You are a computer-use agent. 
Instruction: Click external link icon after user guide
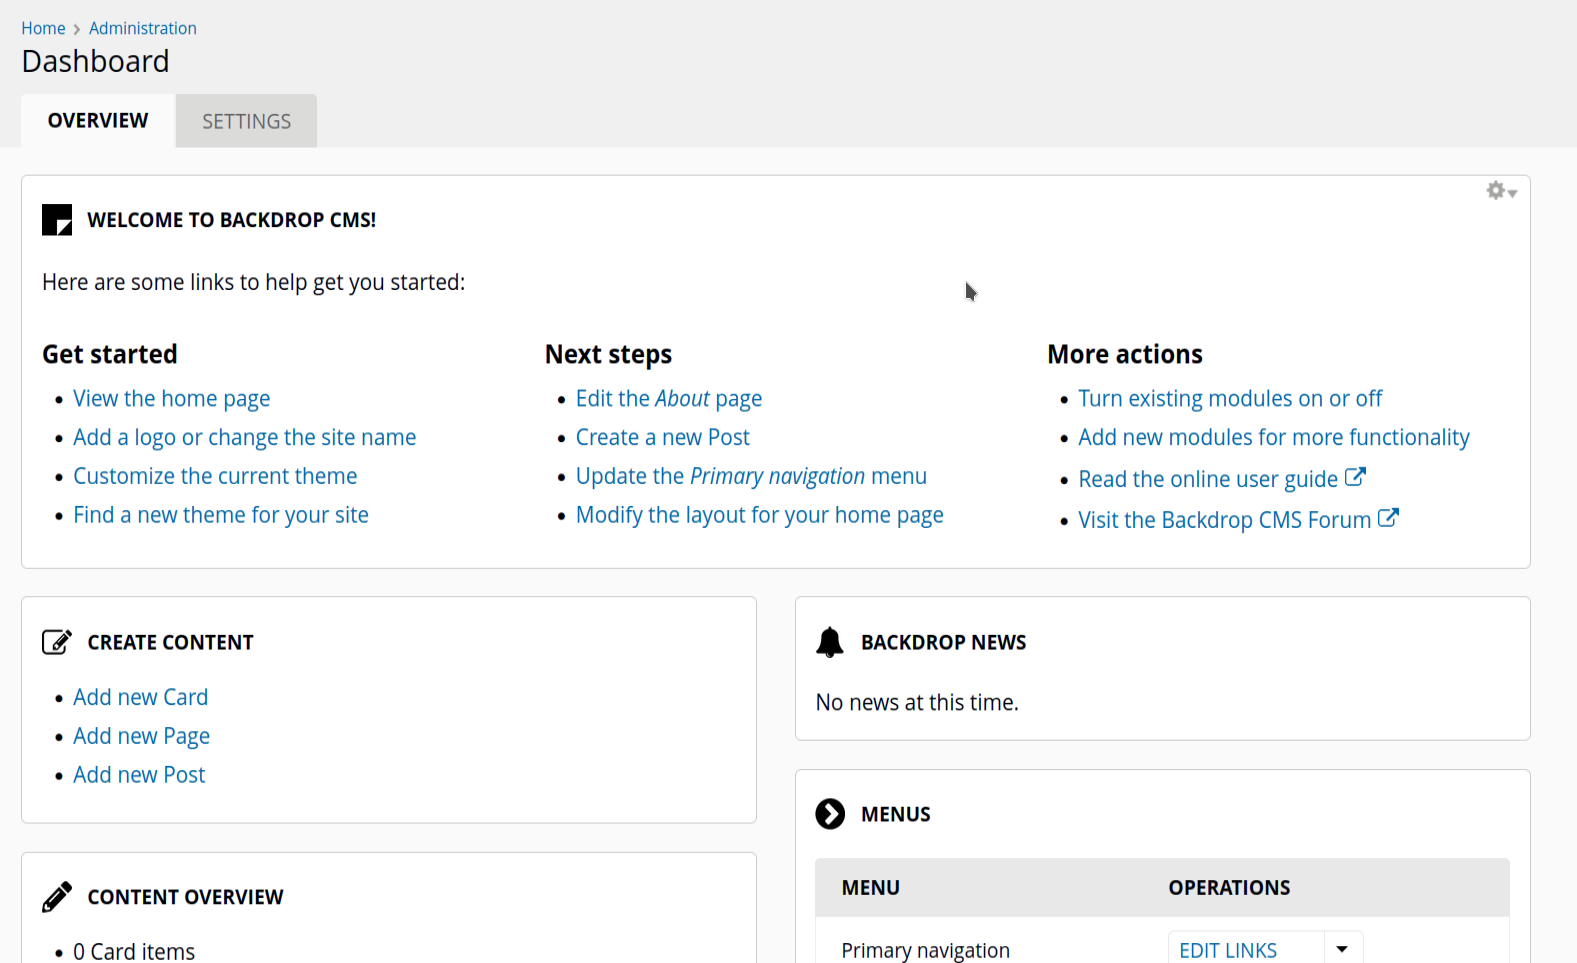[1355, 477]
